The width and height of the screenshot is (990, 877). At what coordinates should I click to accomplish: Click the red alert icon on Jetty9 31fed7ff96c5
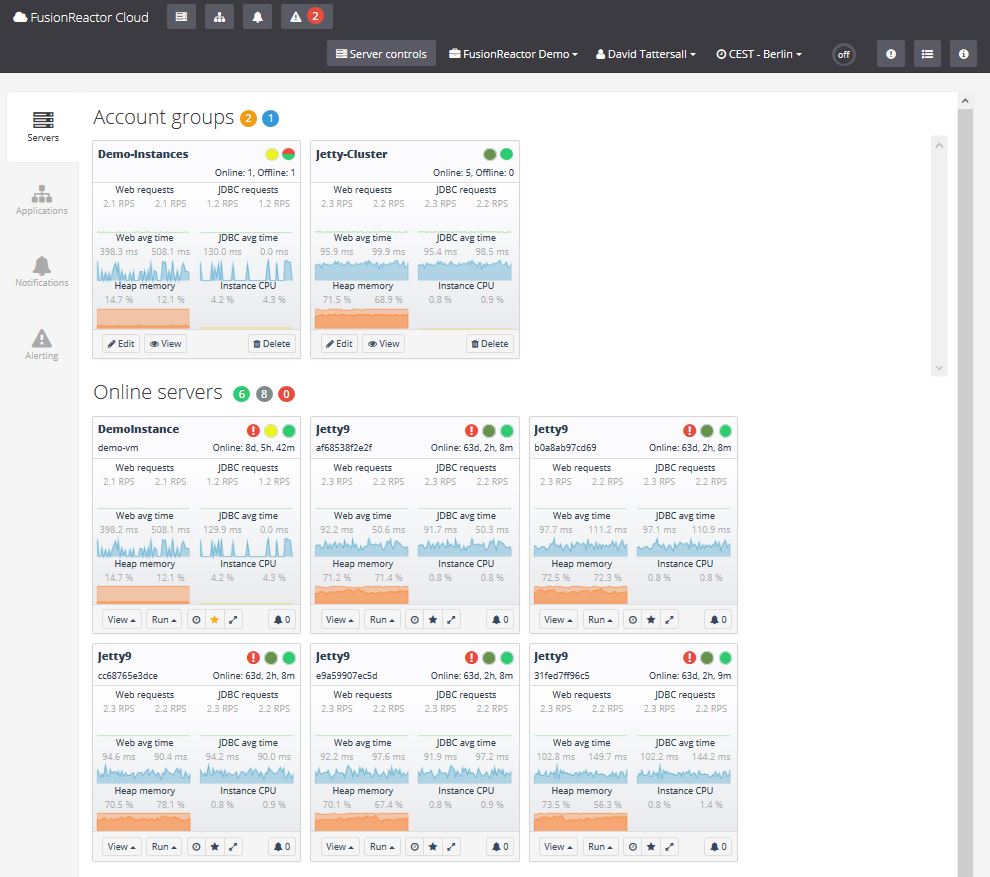[689, 658]
